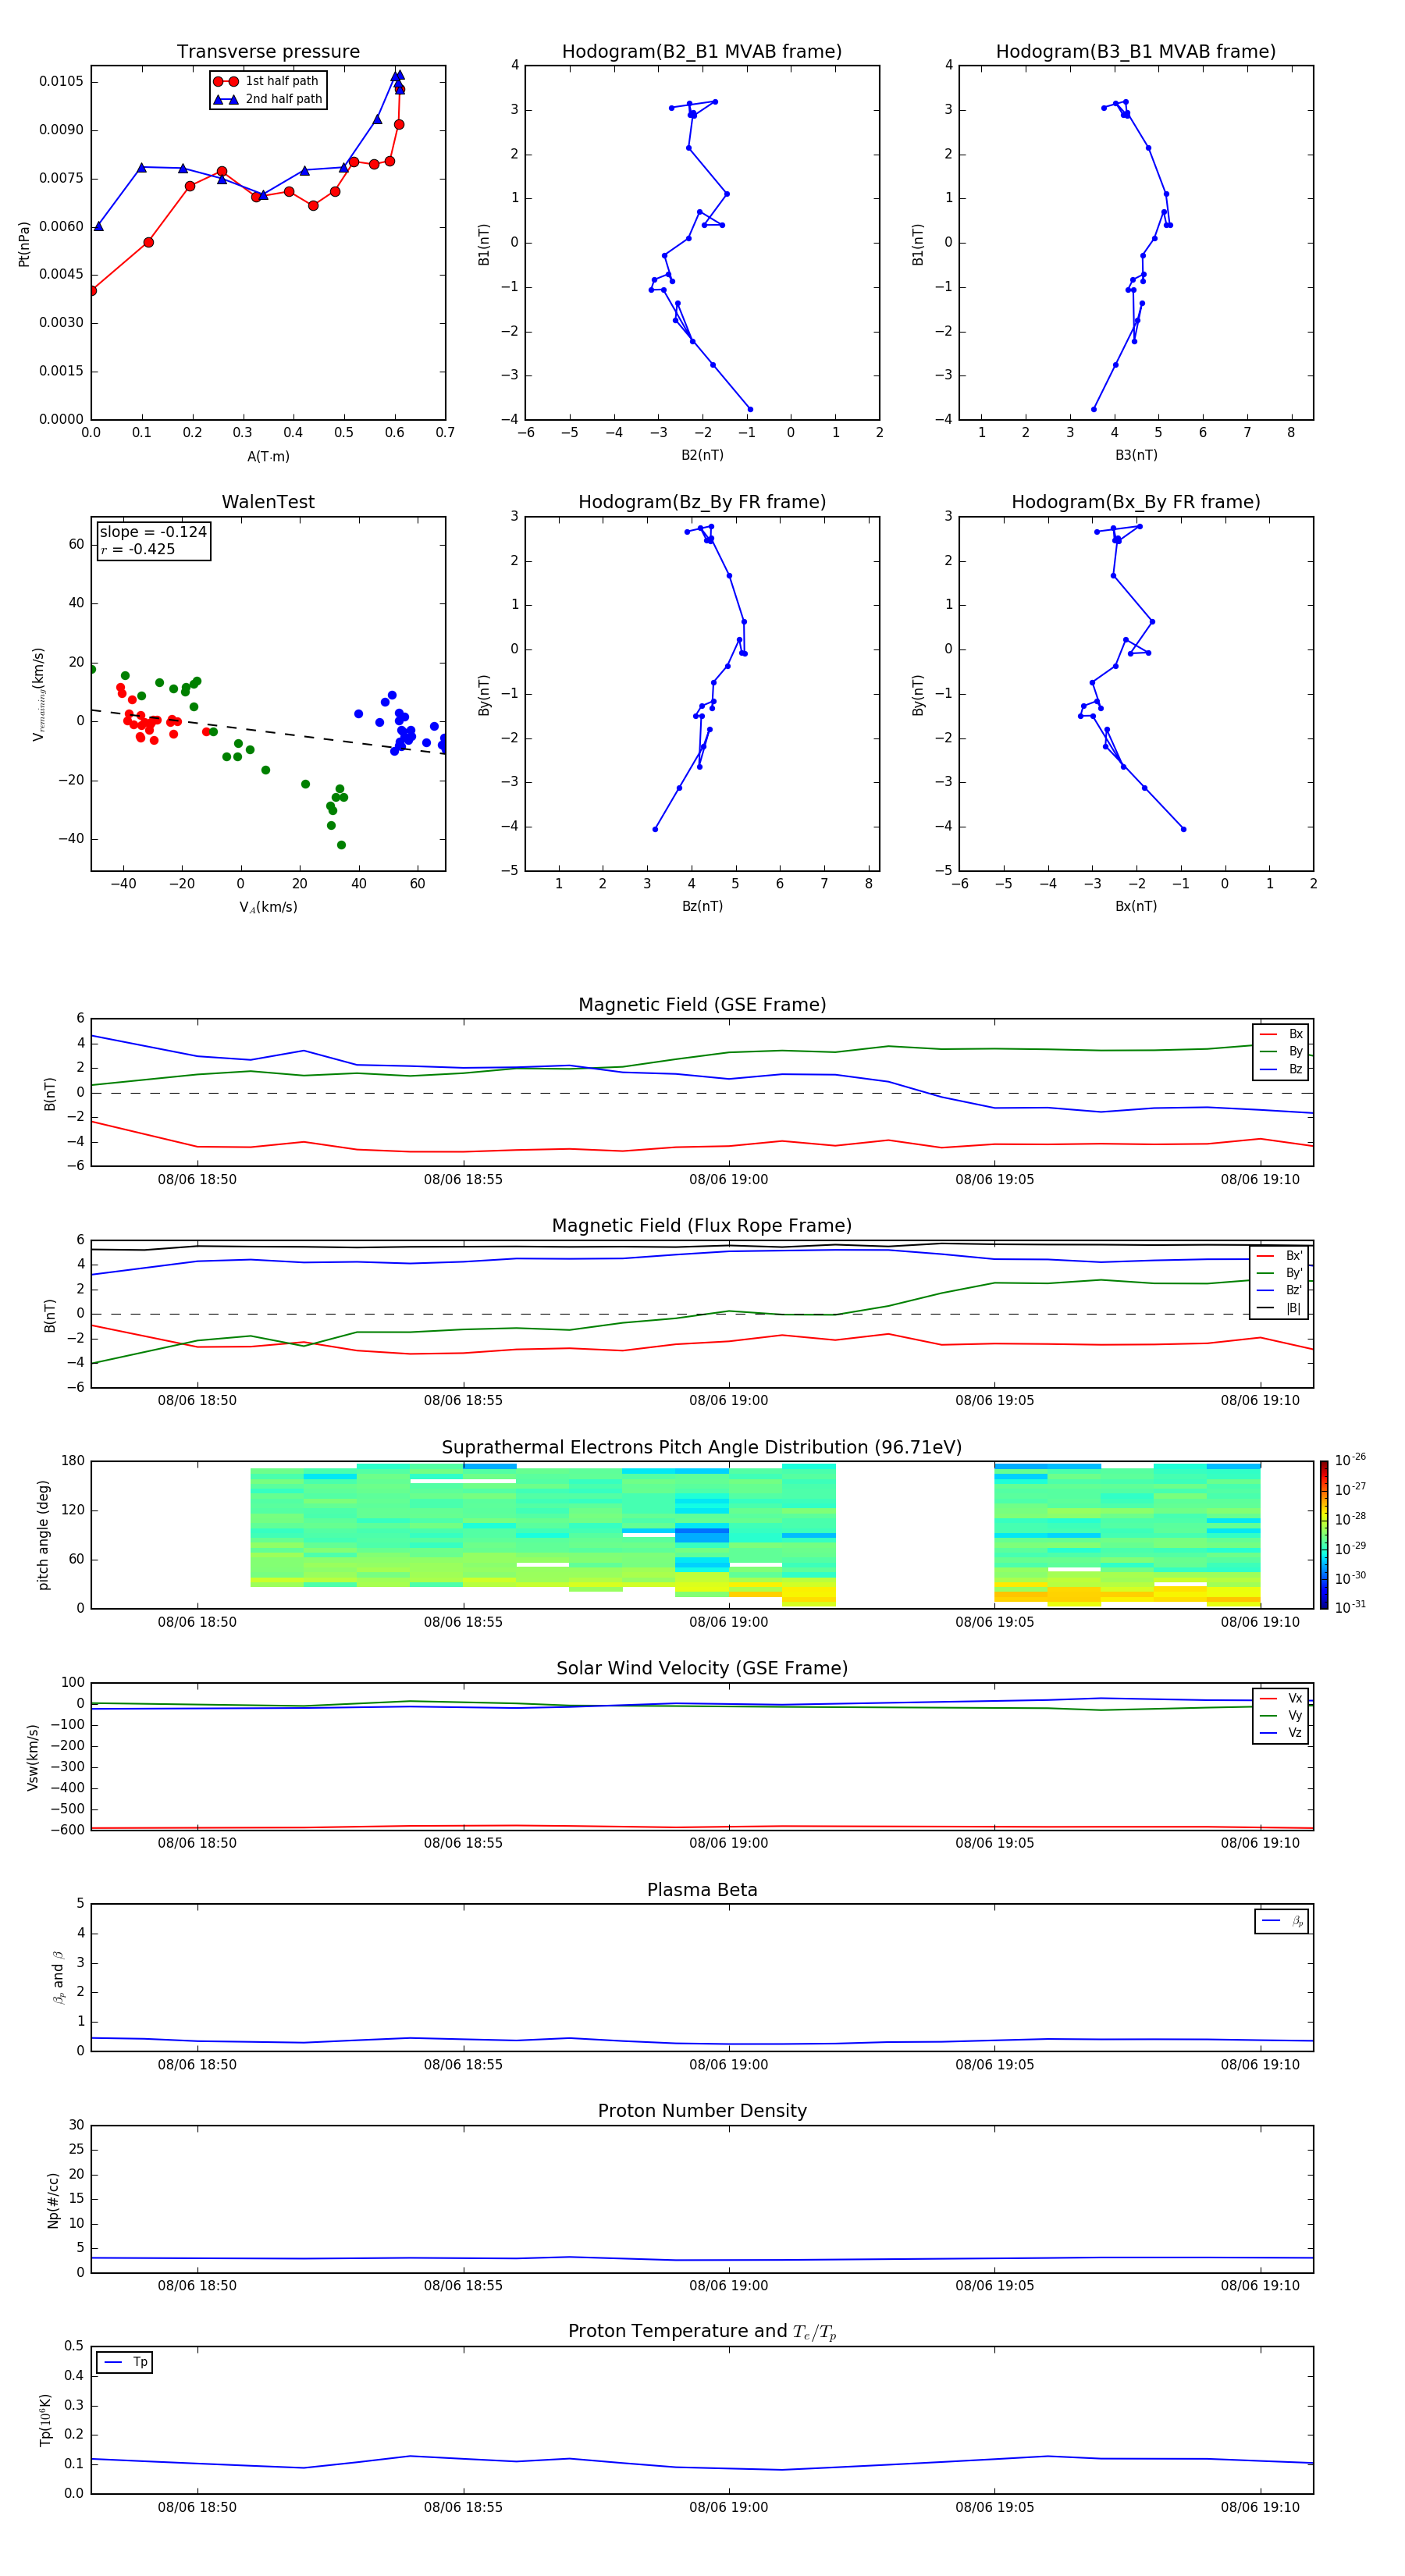Select the βp legend entry in Plasma Beta
Image resolution: width=1405 pixels, height=2576 pixels.
[1282, 1921]
